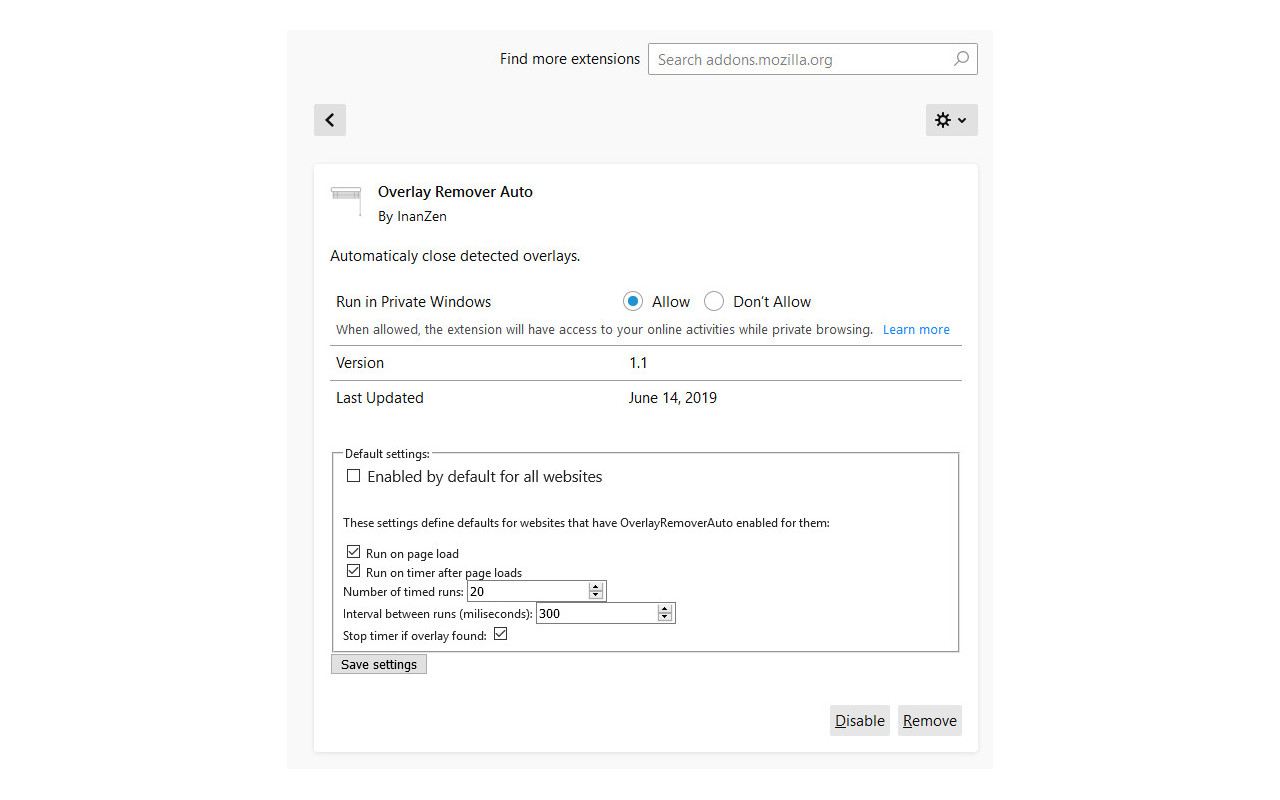Click the Last Updated label
1280x800 pixels.
[x=380, y=398]
